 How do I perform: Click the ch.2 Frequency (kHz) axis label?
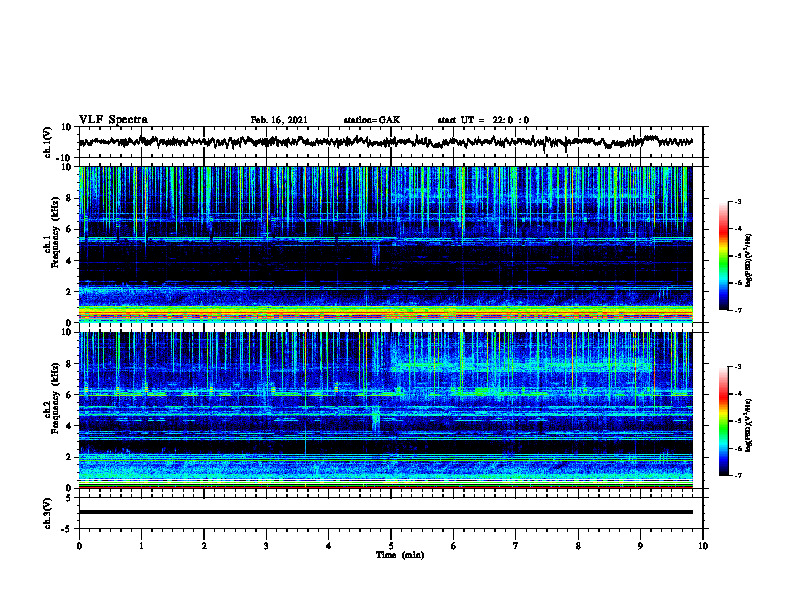[51, 398]
